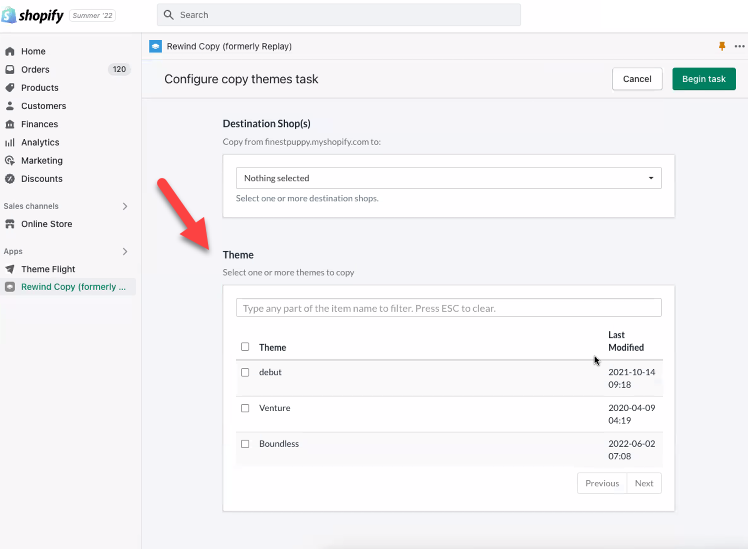This screenshot has width=748, height=549.
Task: Open Orders in the sidebar
Action: click(x=35, y=70)
